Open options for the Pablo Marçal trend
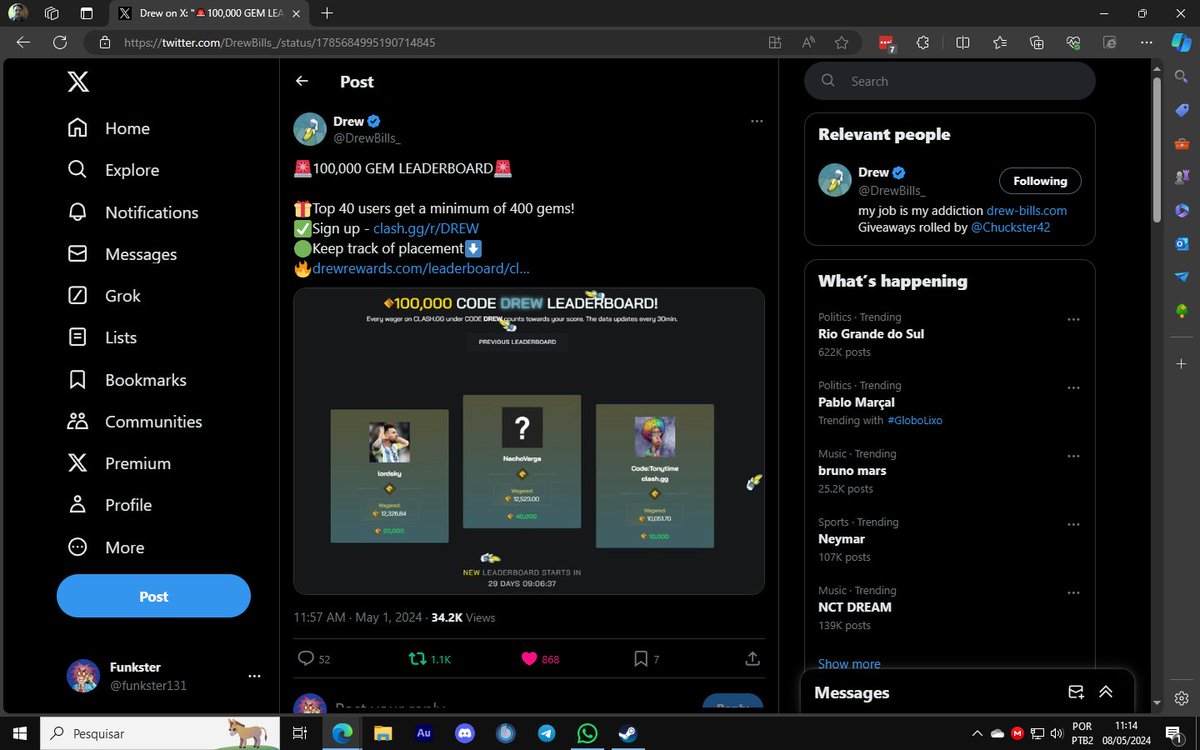Image resolution: width=1200 pixels, height=750 pixels. [x=1073, y=388]
